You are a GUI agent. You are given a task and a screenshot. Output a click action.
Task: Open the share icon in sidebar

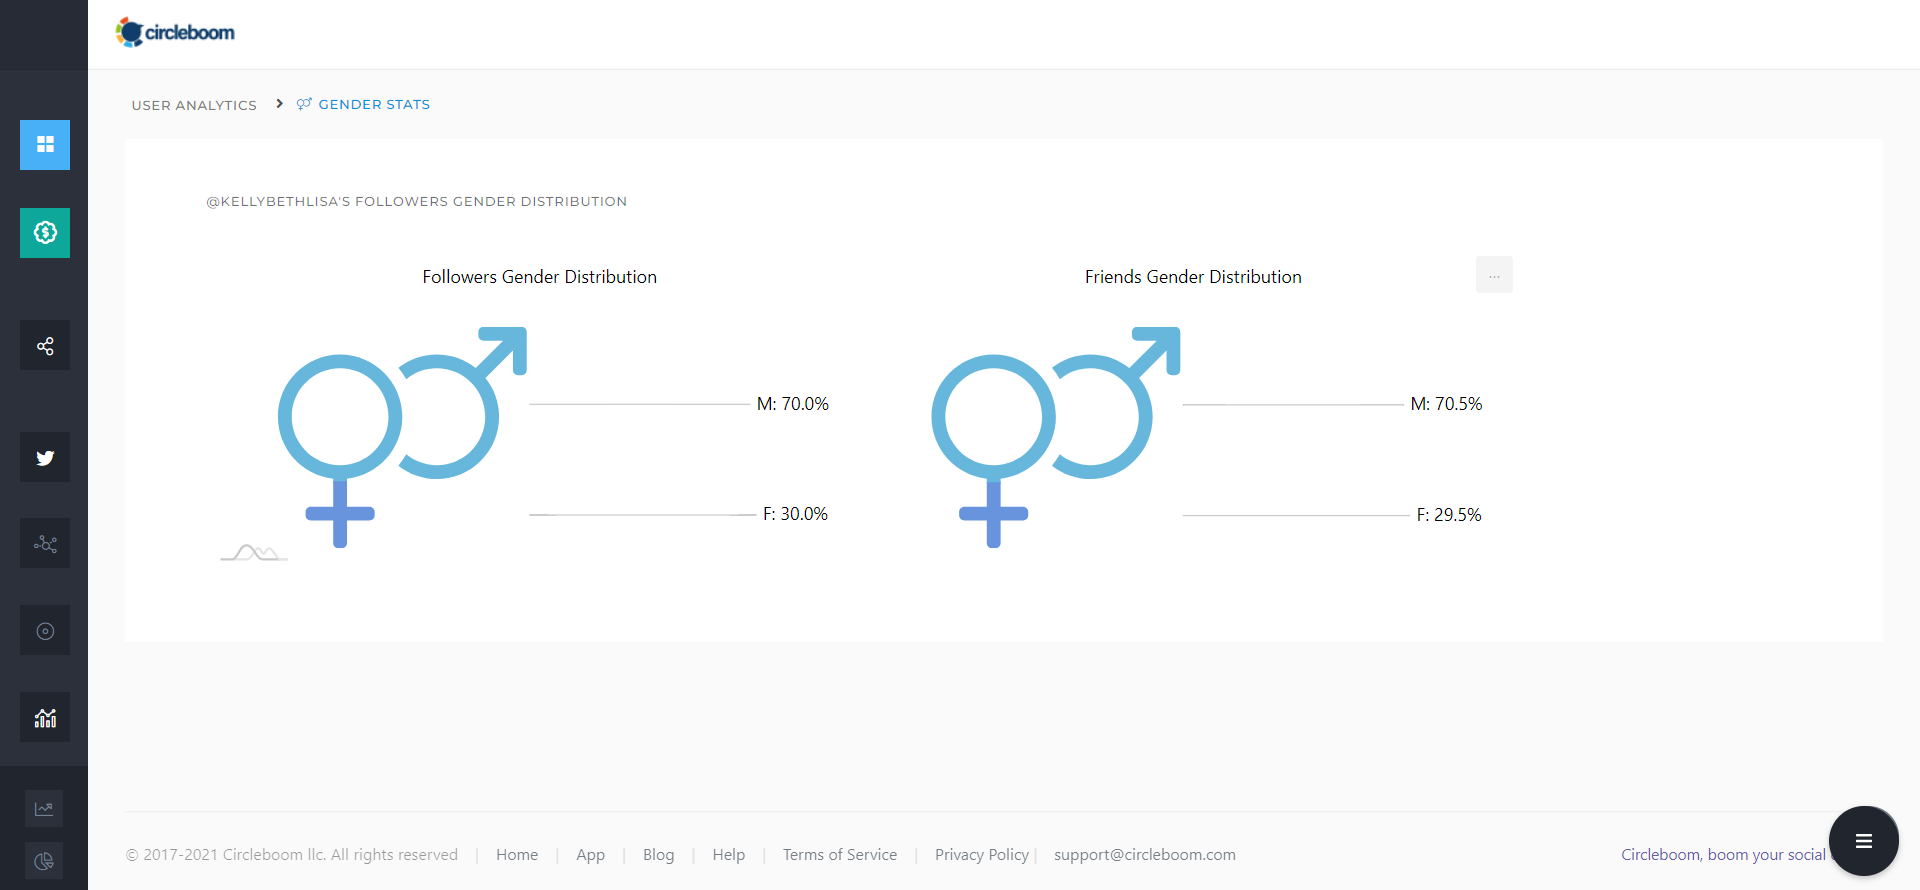[45, 346]
